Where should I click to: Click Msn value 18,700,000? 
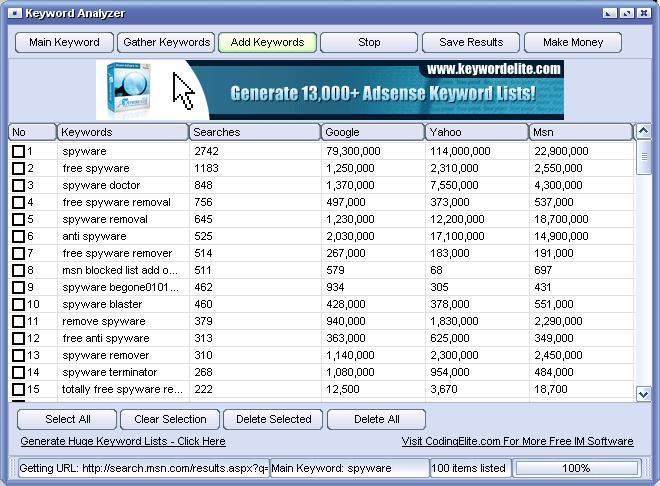click(x=561, y=219)
